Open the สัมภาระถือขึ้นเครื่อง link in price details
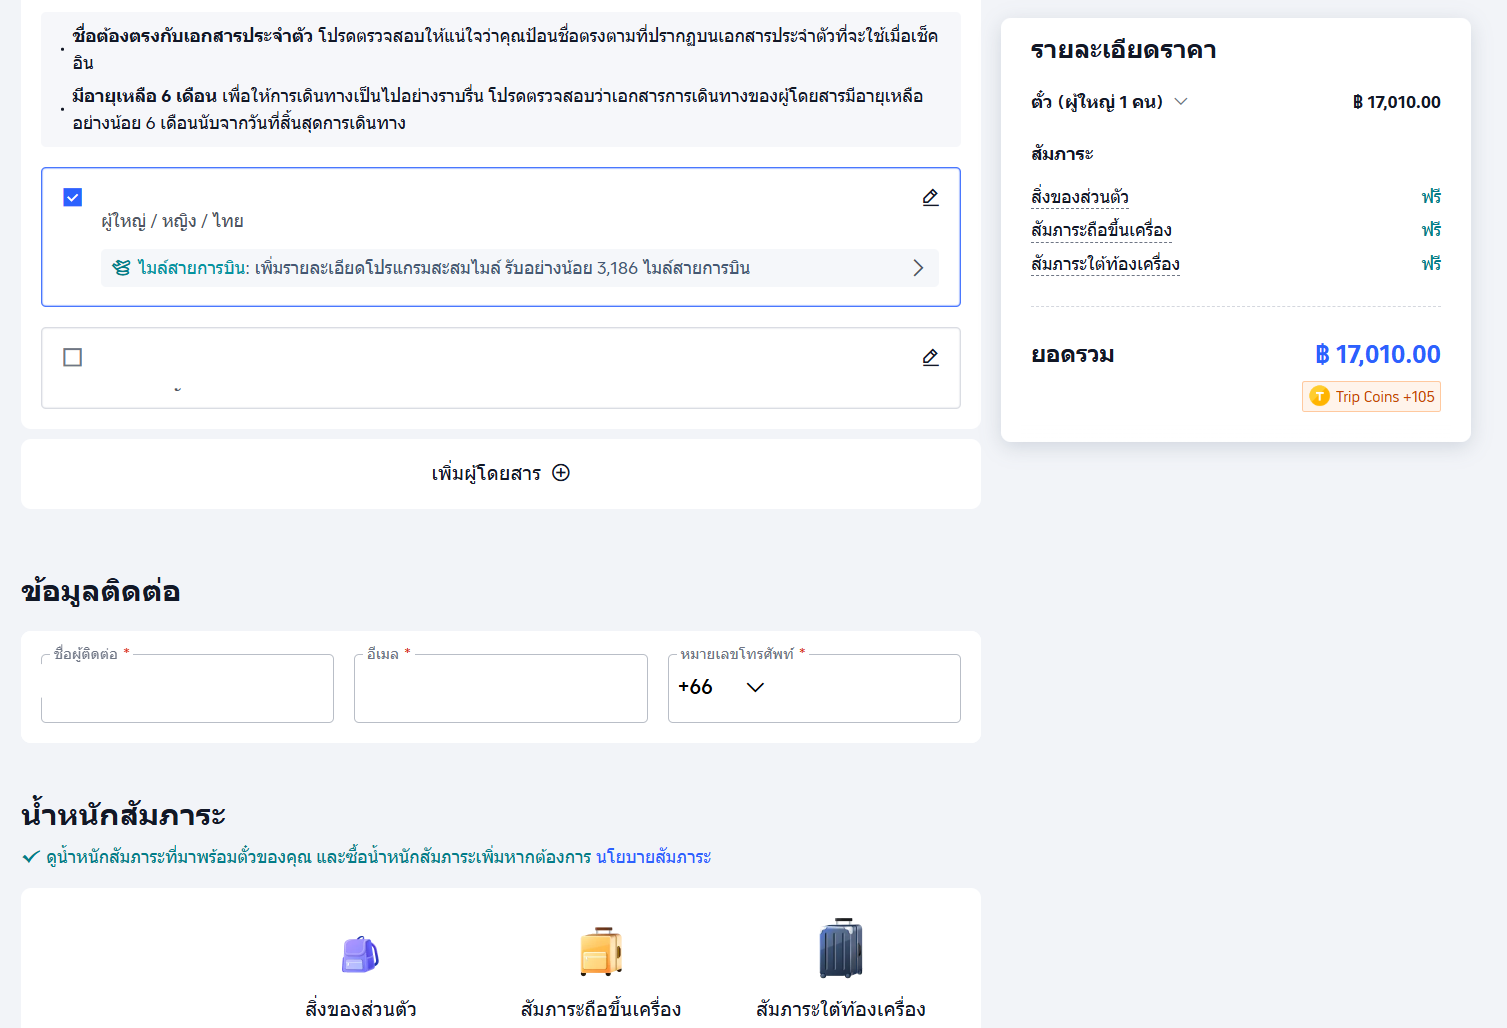This screenshot has width=1507, height=1028. tap(1101, 230)
